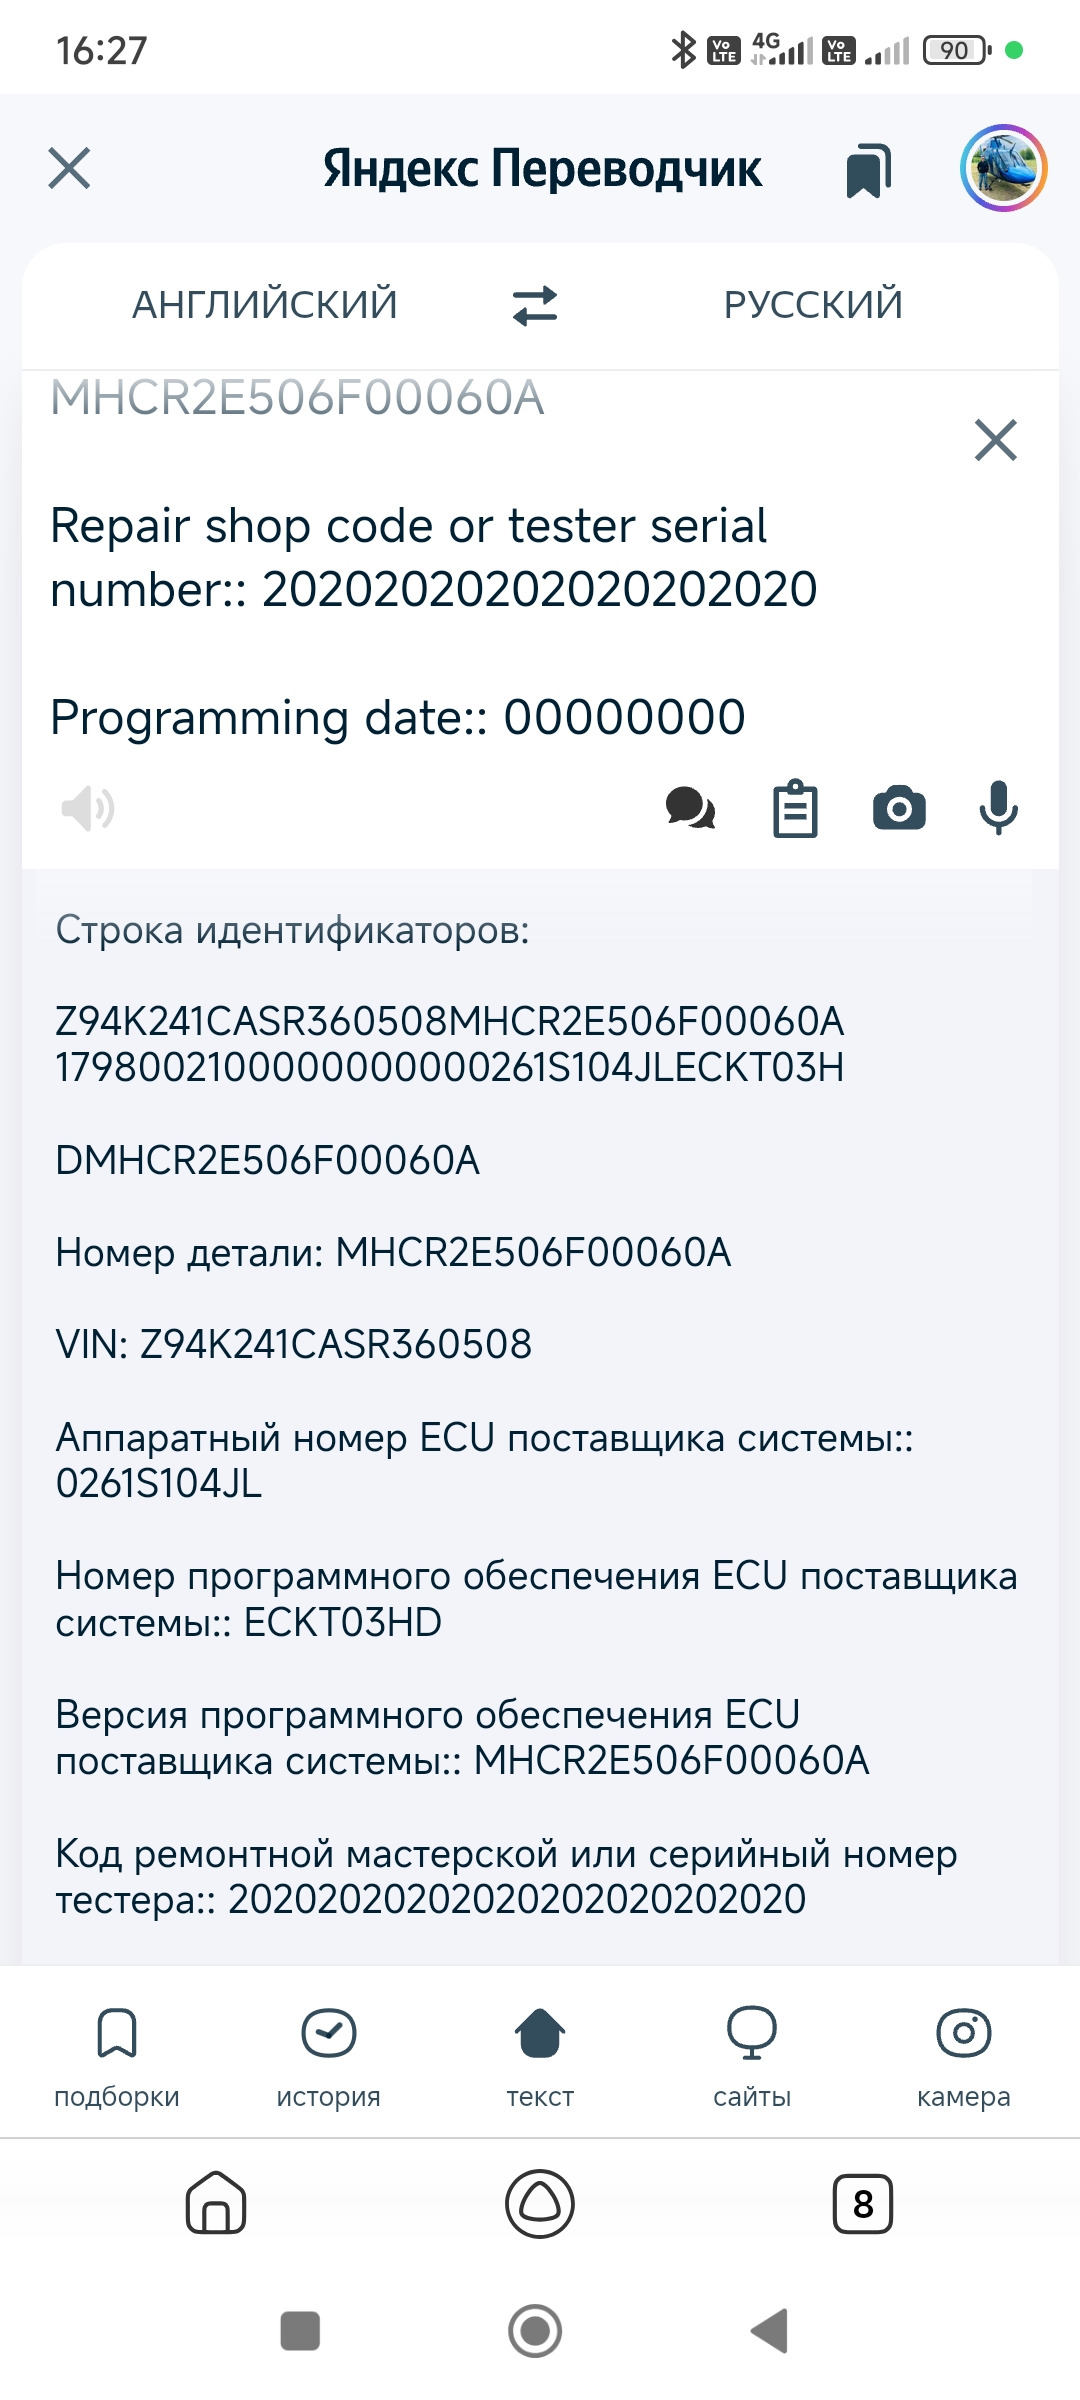Screen dimensions: 1080x2400
Task: Choose target language РУССКИЙ
Action: (x=813, y=305)
